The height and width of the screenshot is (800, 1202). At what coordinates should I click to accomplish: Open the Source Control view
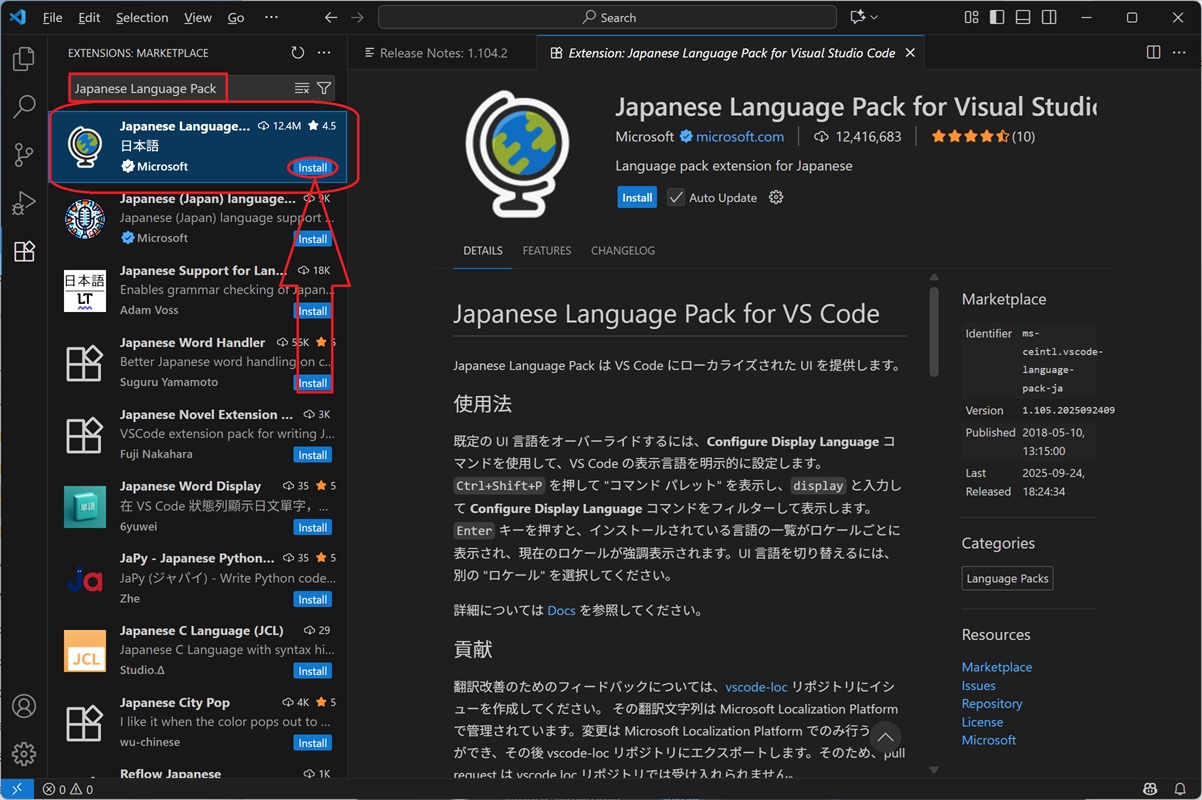click(24, 154)
